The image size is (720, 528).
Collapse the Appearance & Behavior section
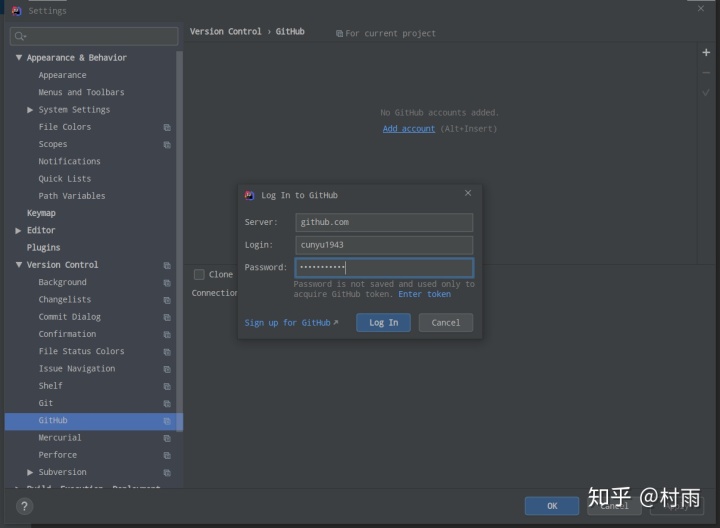(x=18, y=57)
